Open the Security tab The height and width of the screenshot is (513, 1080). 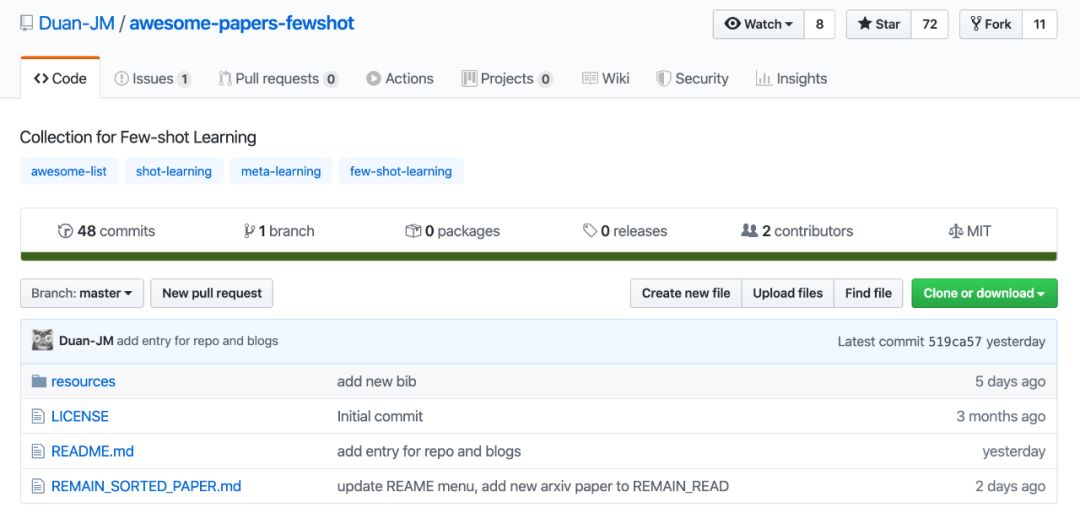click(x=692, y=78)
